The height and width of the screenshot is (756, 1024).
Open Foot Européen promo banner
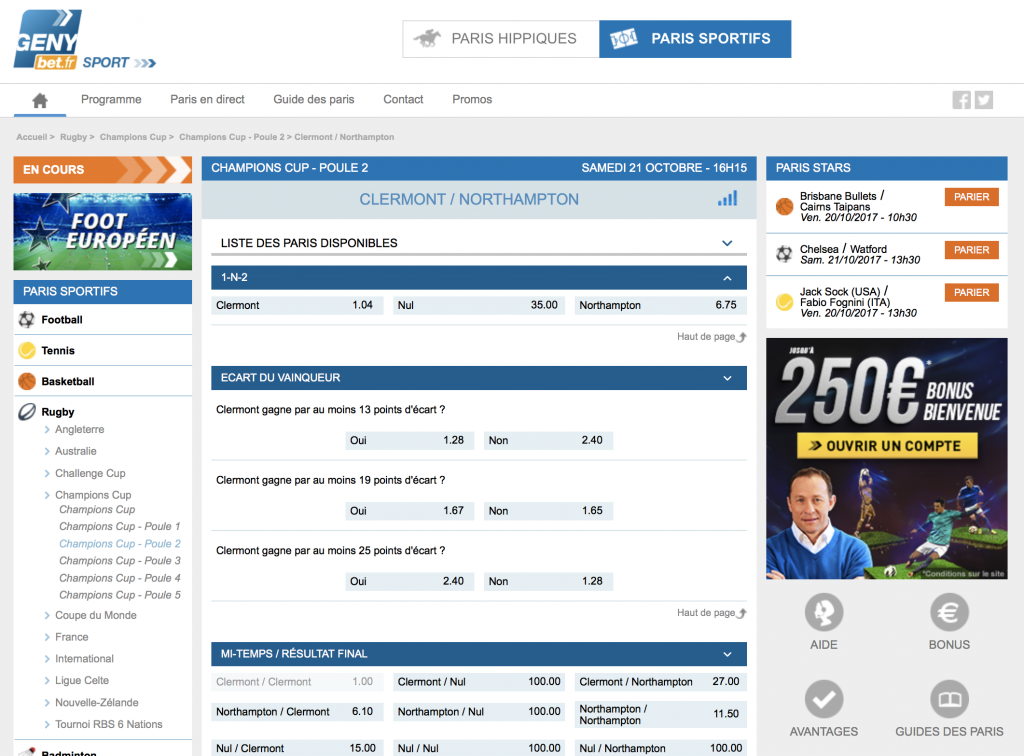103,232
